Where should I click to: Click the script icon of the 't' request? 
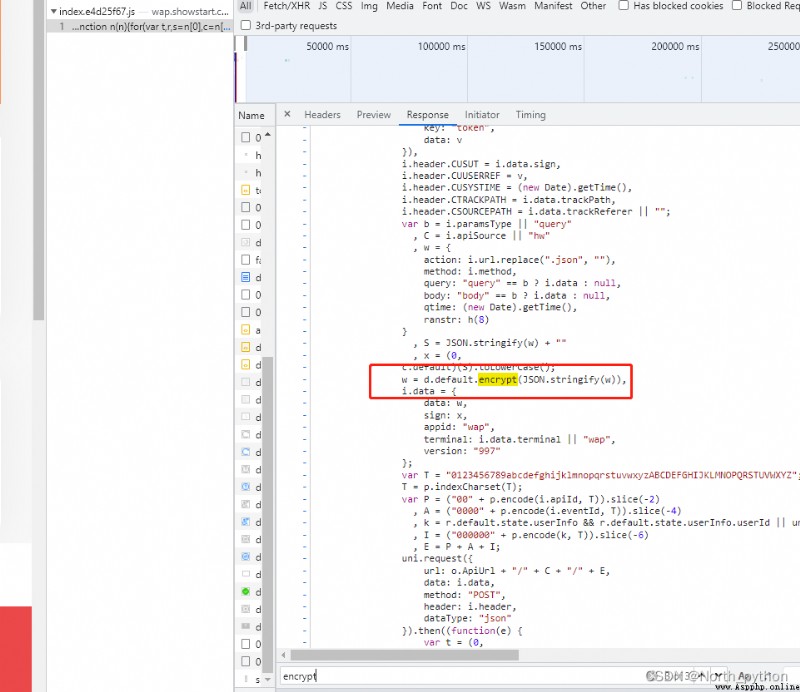click(x=245, y=190)
